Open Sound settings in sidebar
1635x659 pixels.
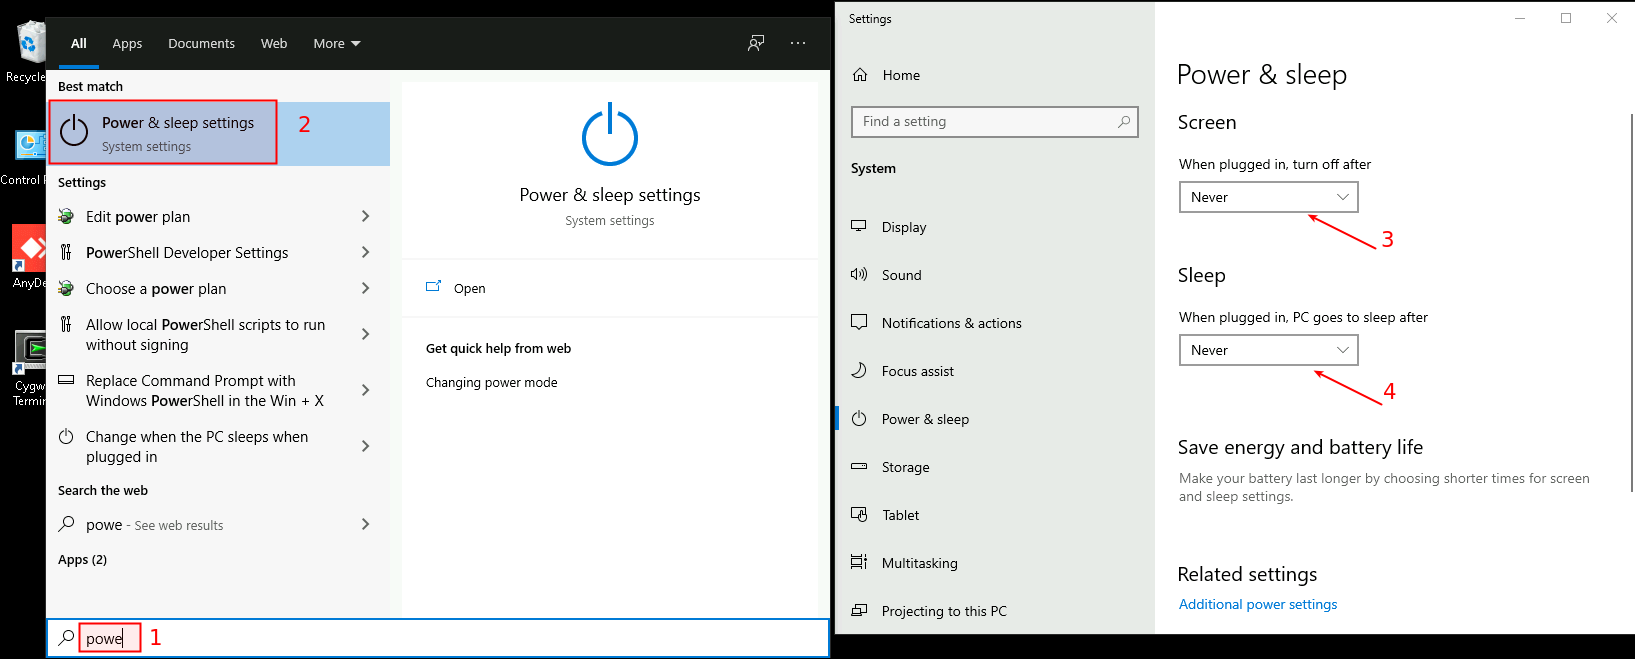coord(901,275)
